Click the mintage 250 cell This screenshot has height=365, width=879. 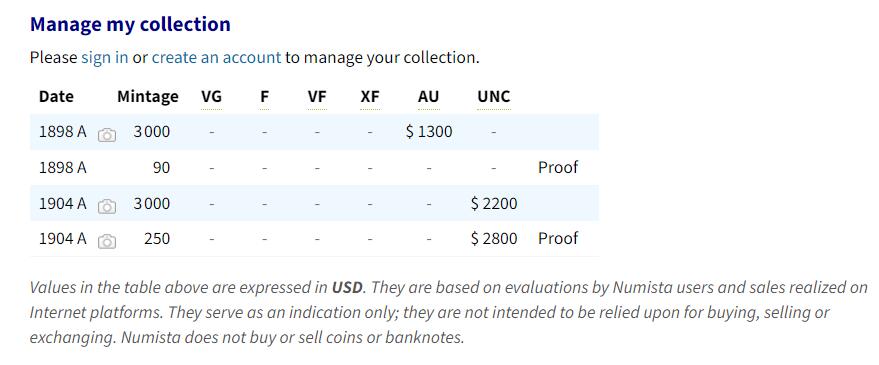pos(157,238)
